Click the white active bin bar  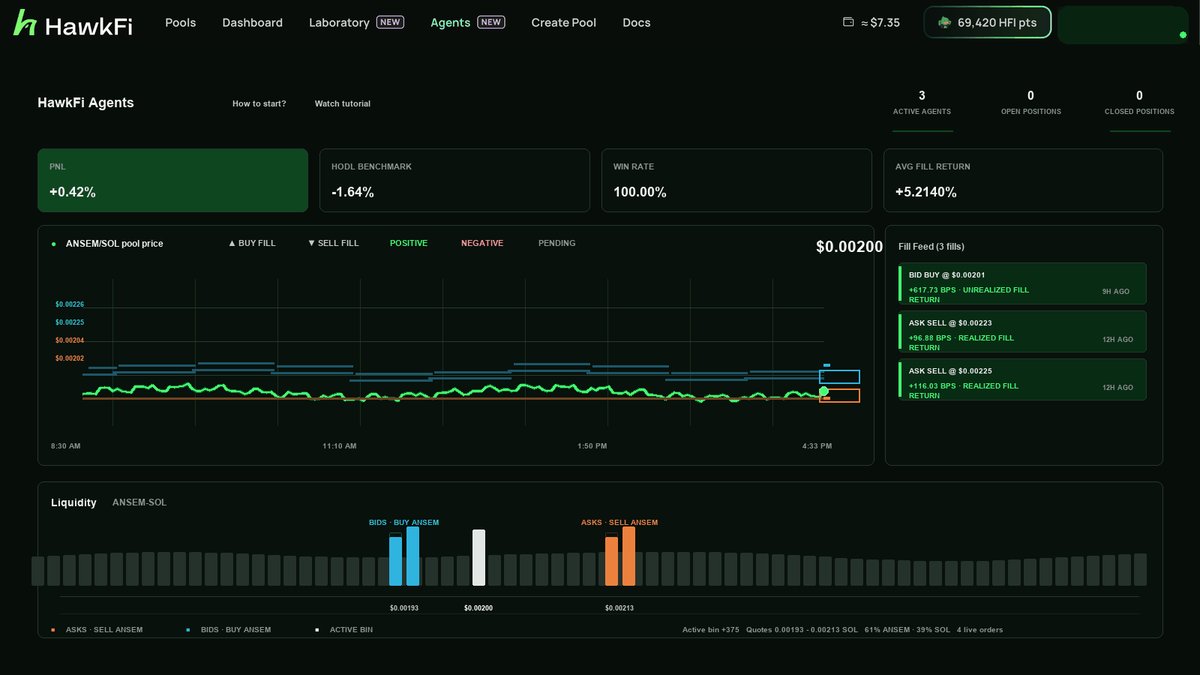(479, 558)
